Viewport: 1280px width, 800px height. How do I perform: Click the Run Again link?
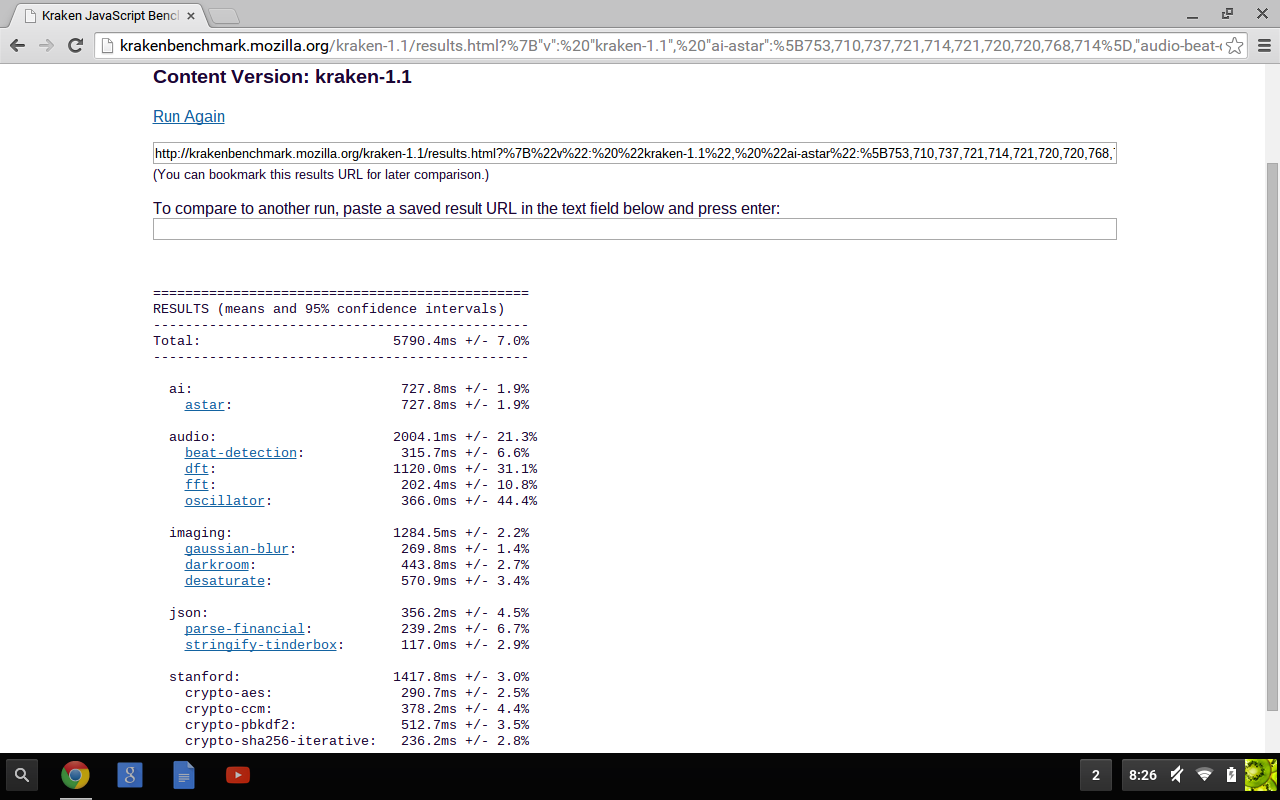(x=189, y=117)
